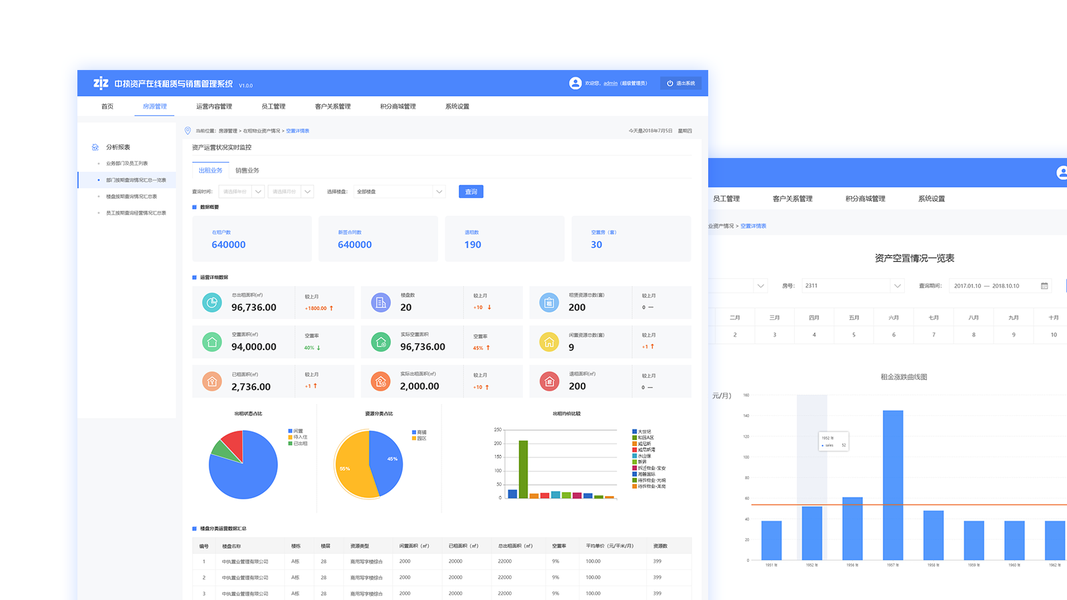Viewport: 1067px width, 600px height.
Task: Click the calendar icon in right window
Action: pyautogui.click(x=1045, y=286)
